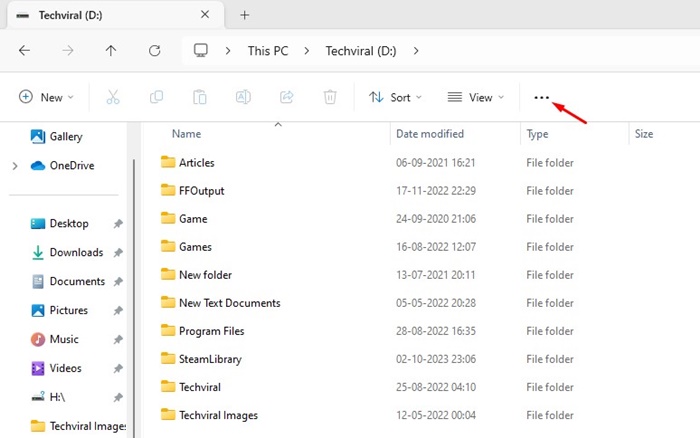Open the Sort dropdown menu

[x=395, y=97]
